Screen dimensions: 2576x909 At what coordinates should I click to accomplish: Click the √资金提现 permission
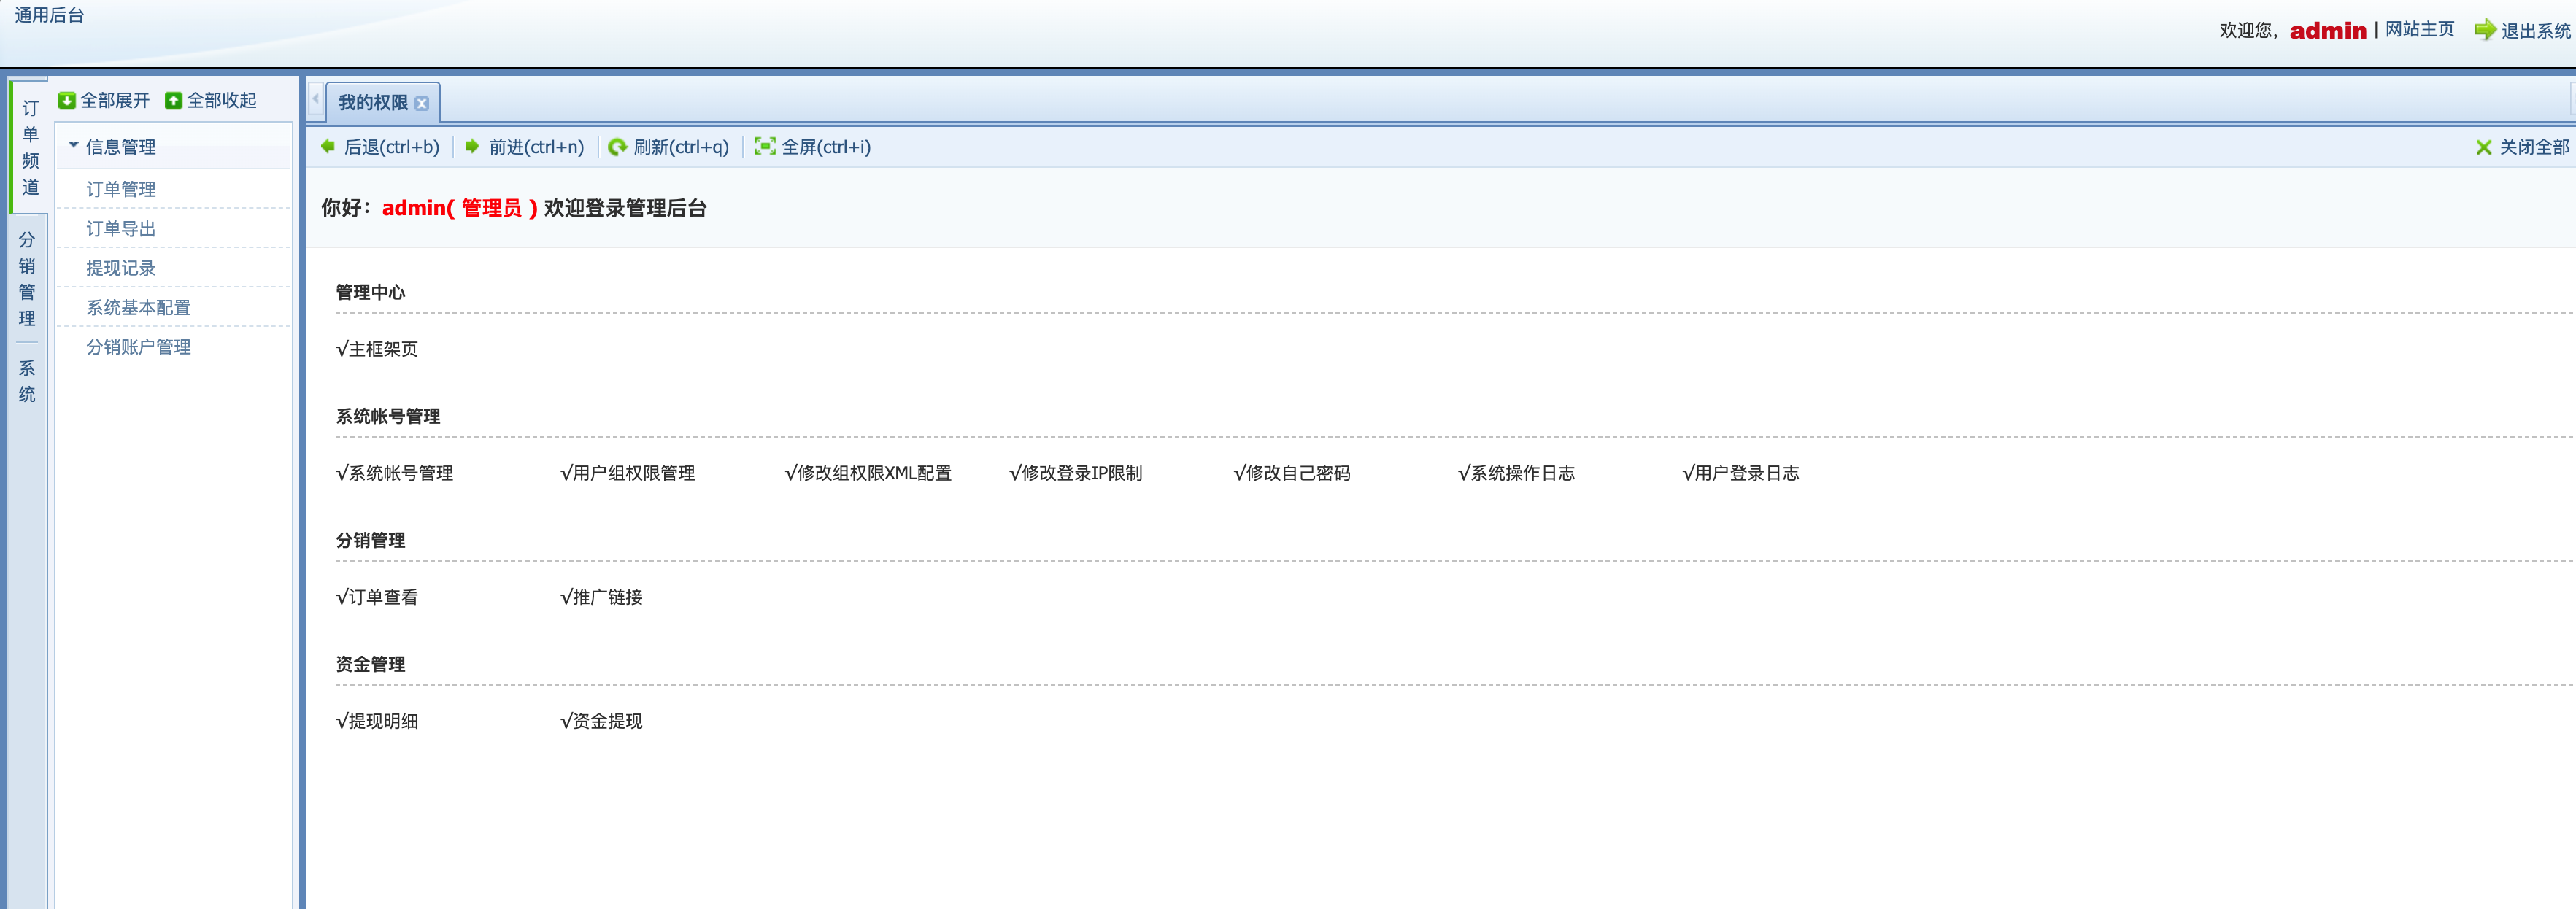601,721
